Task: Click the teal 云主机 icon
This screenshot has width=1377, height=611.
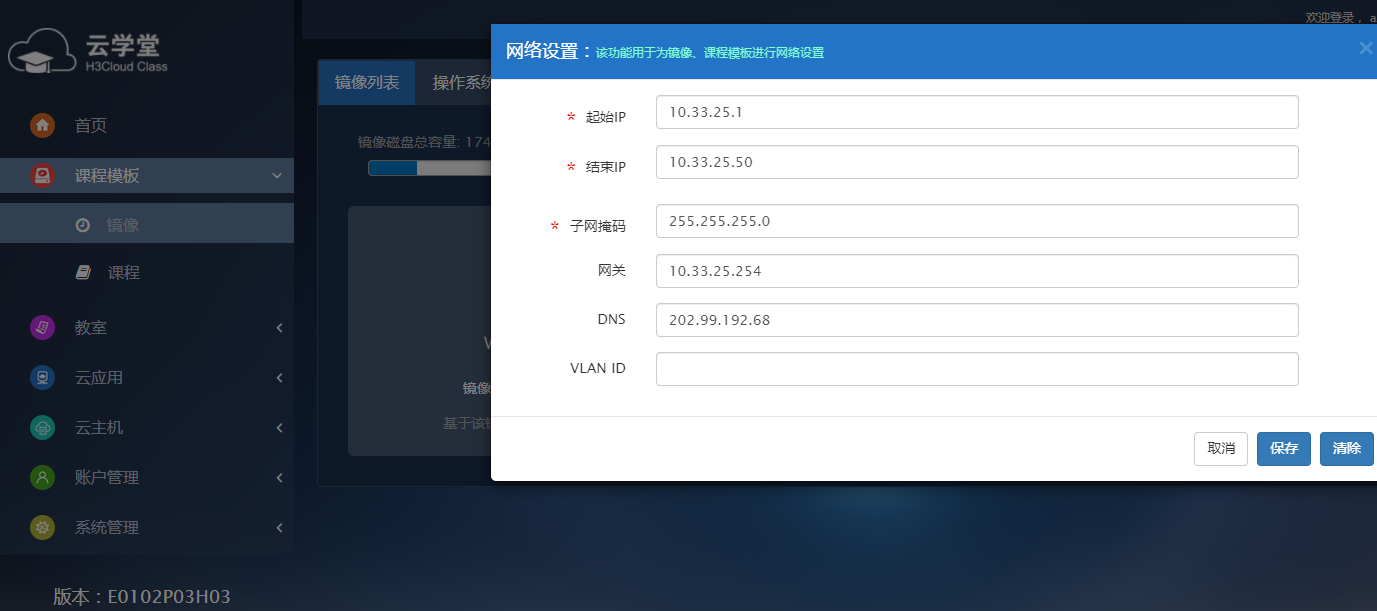Action: pyautogui.click(x=42, y=427)
